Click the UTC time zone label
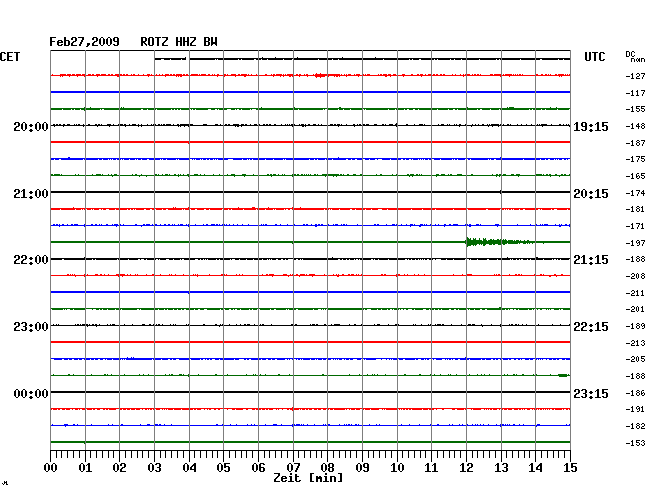Screen dimensions: 650x494 click(594, 57)
